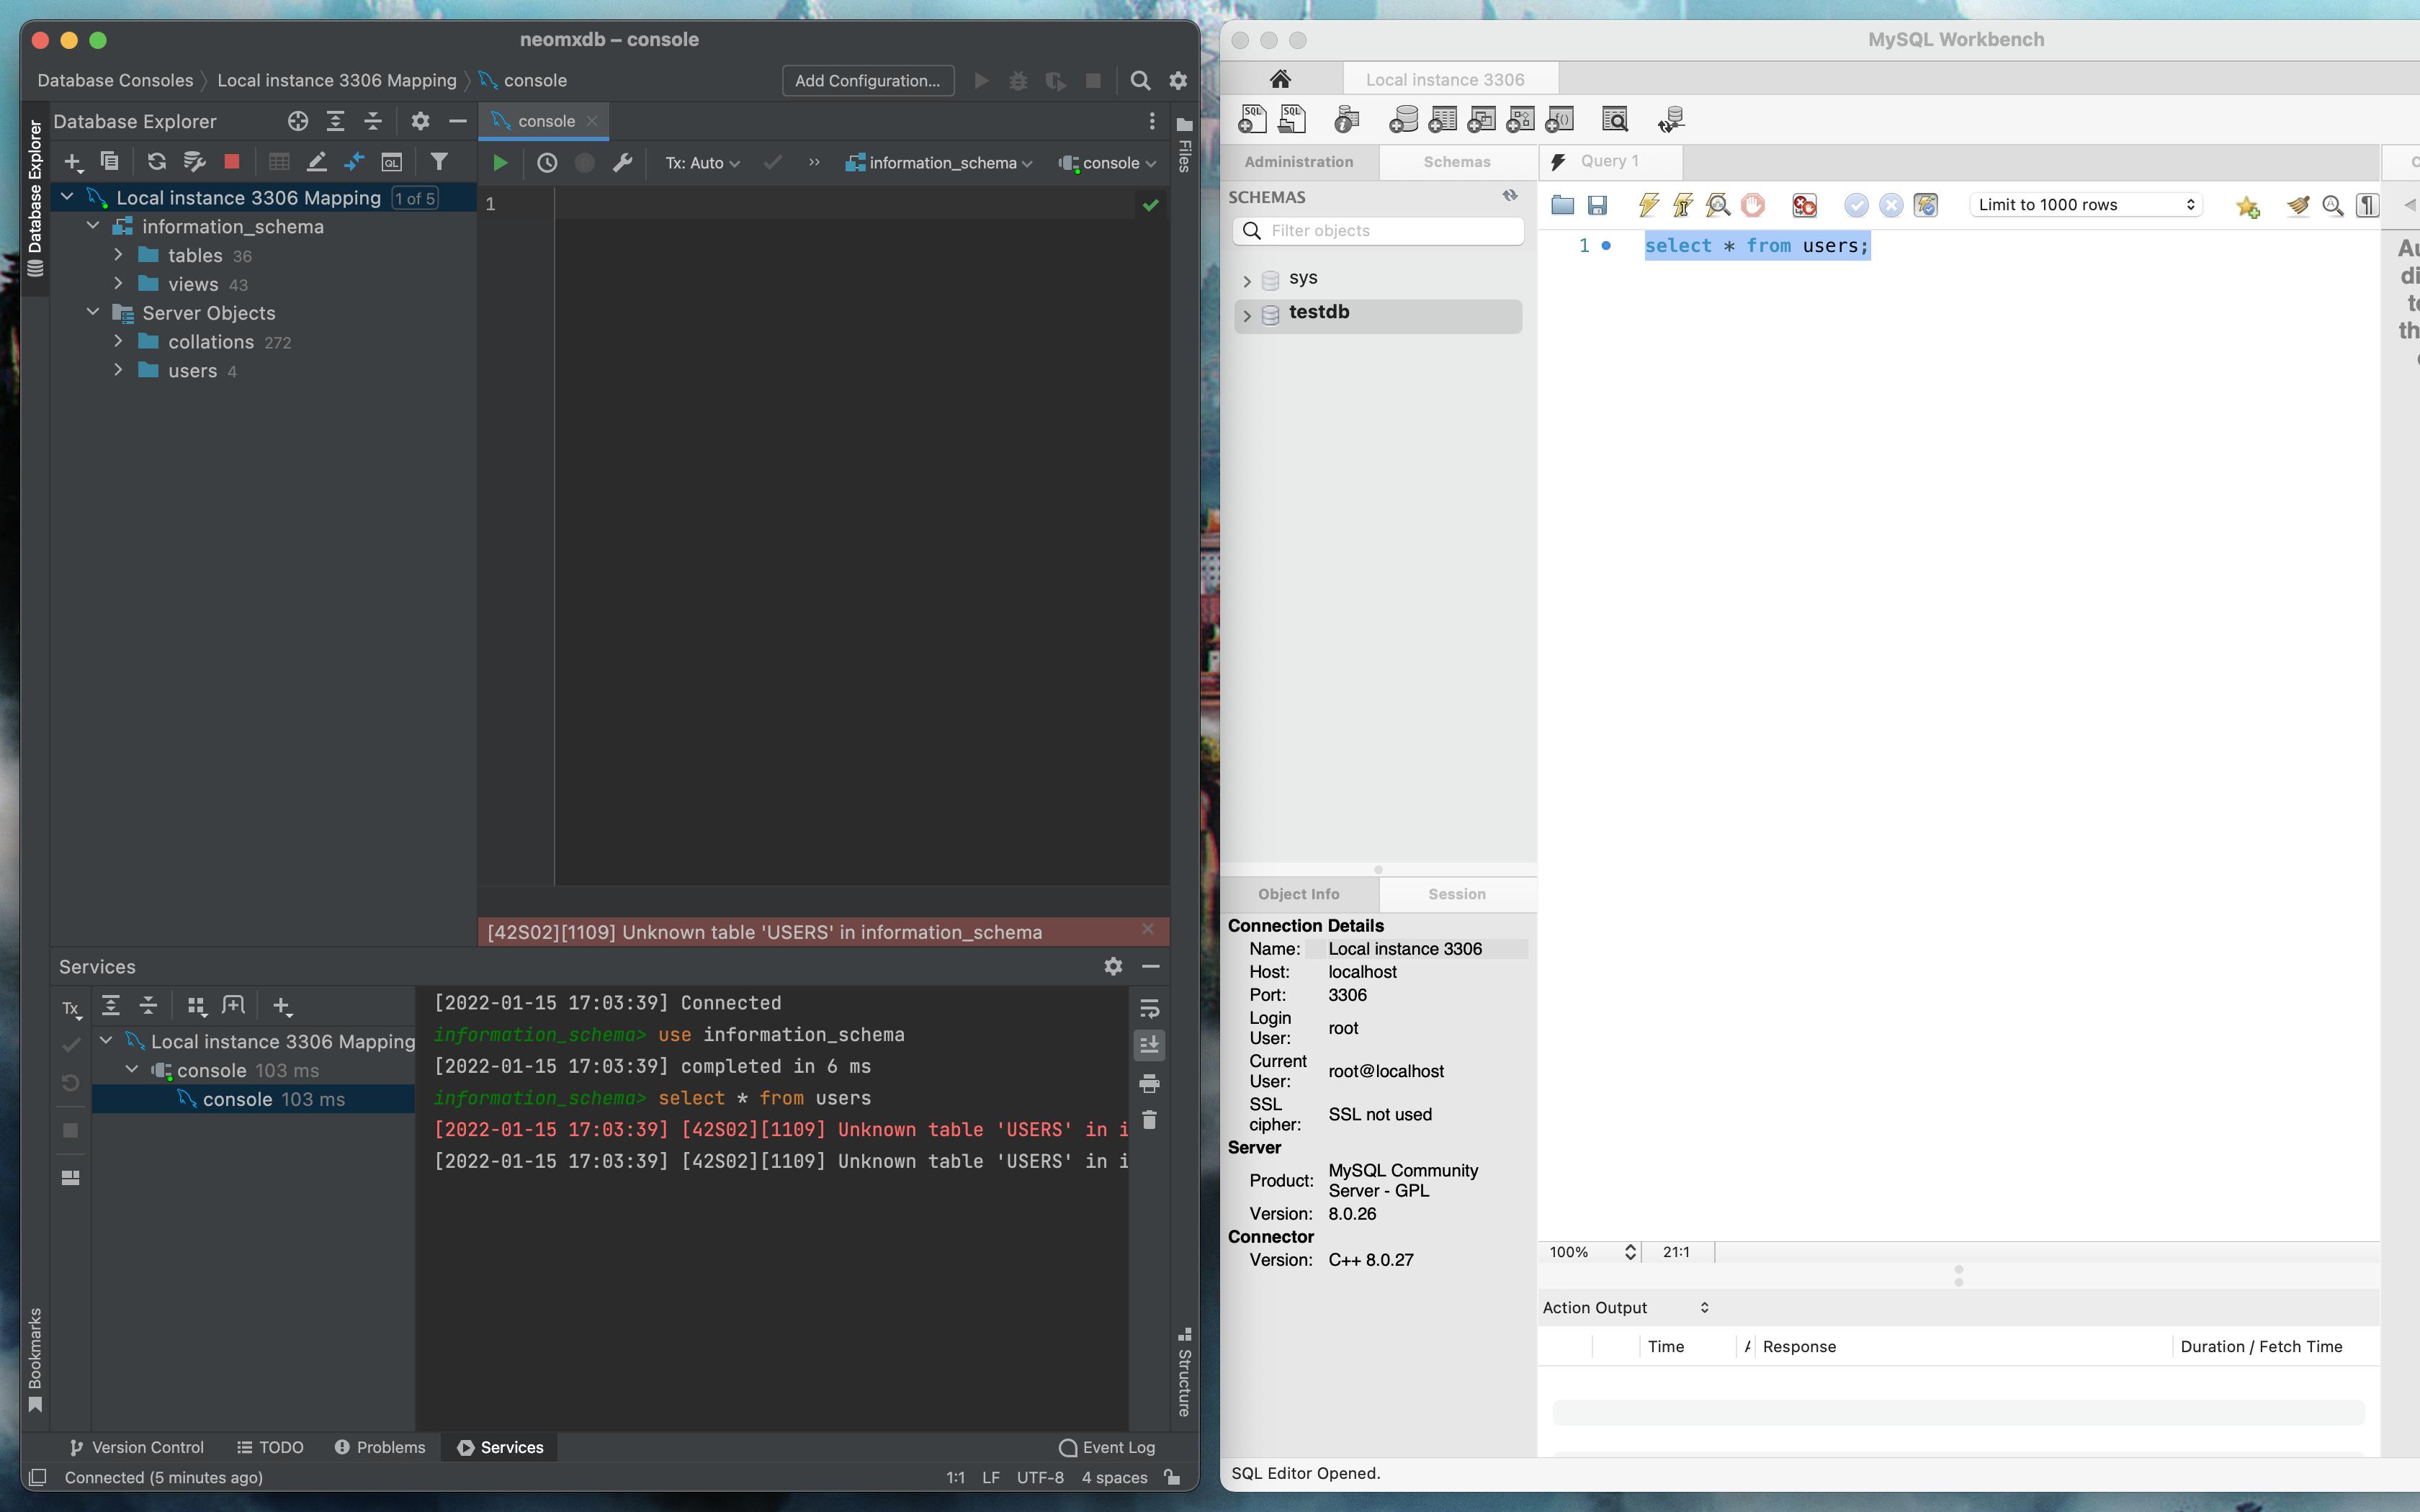Open the query history clock icon in the console toolbar

[547, 163]
